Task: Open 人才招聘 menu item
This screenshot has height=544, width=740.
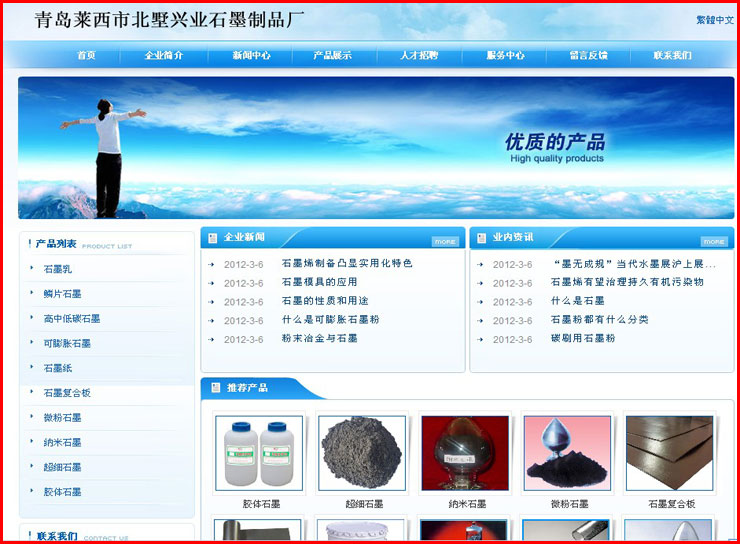Action: point(419,55)
